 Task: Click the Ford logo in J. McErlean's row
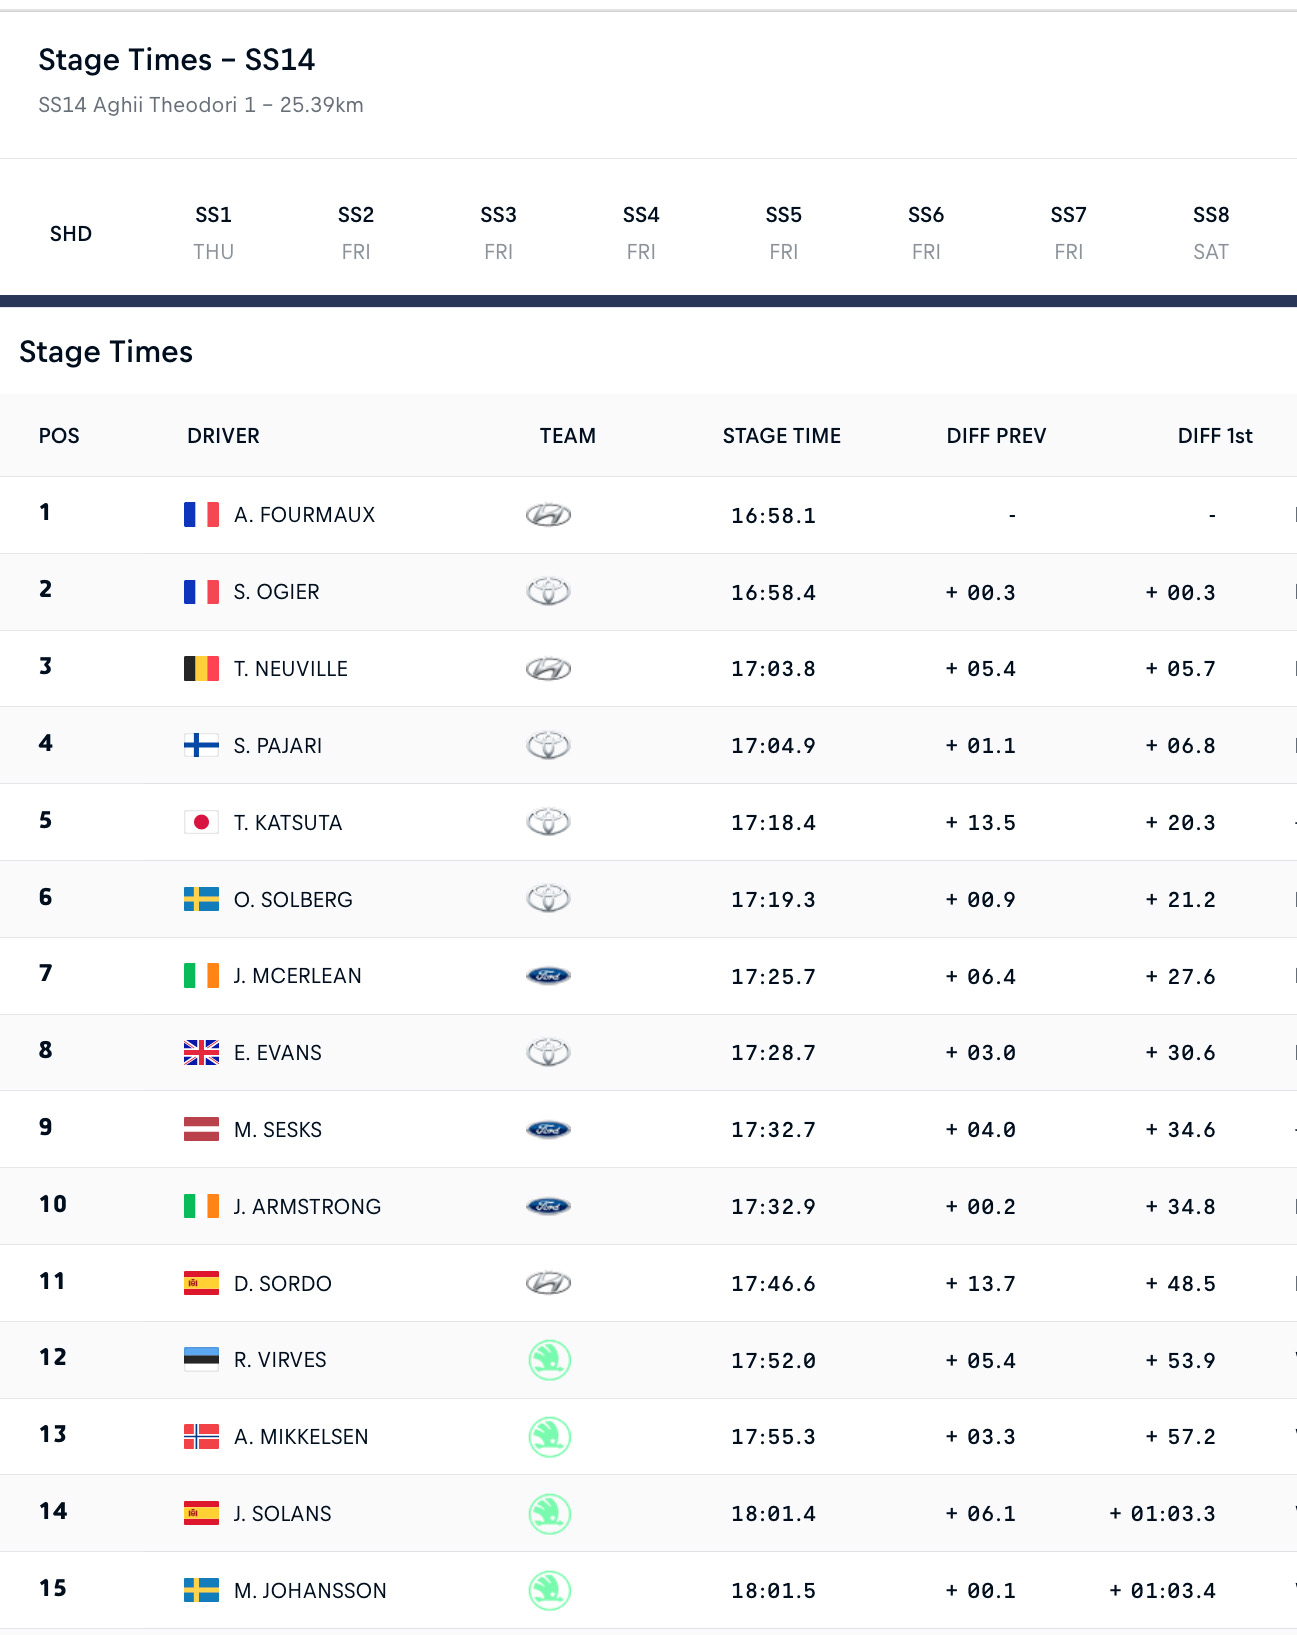point(548,976)
